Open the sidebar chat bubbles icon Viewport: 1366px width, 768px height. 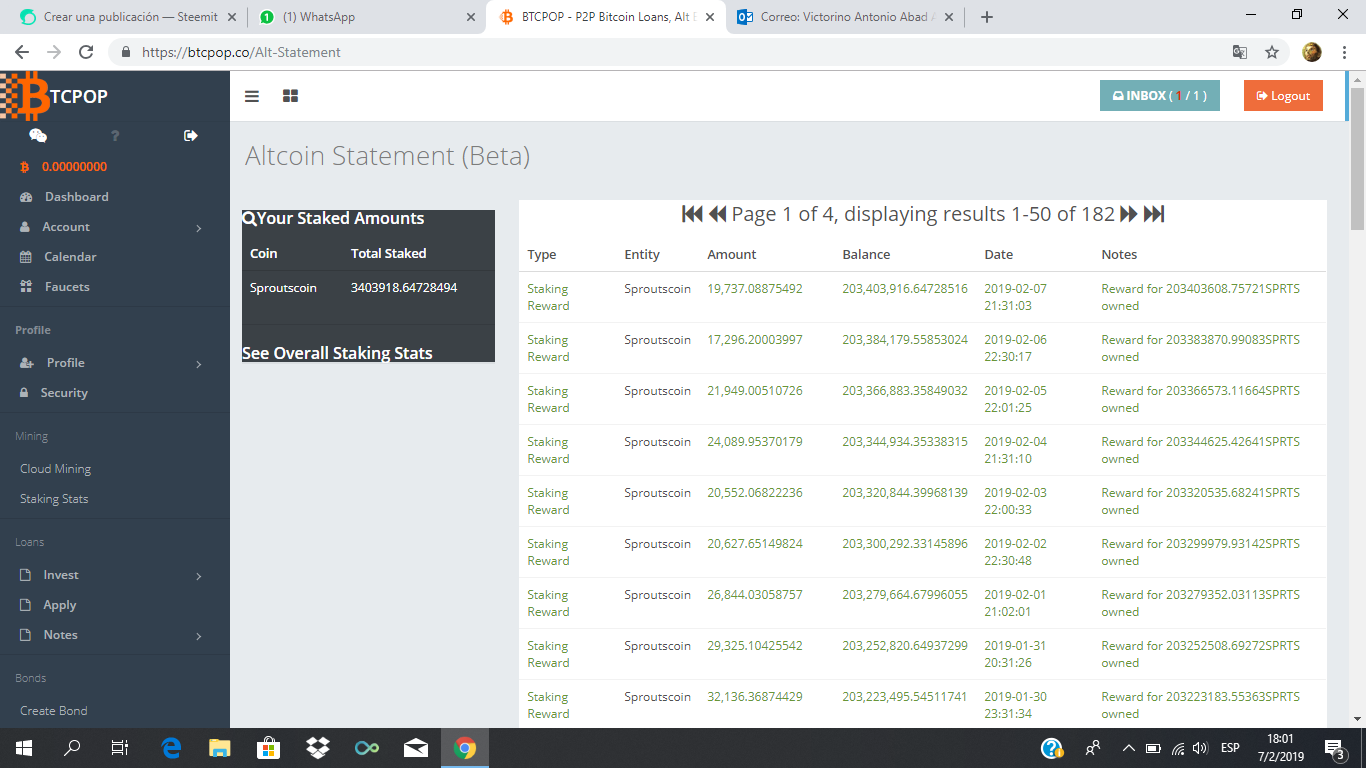tap(38, 136)
